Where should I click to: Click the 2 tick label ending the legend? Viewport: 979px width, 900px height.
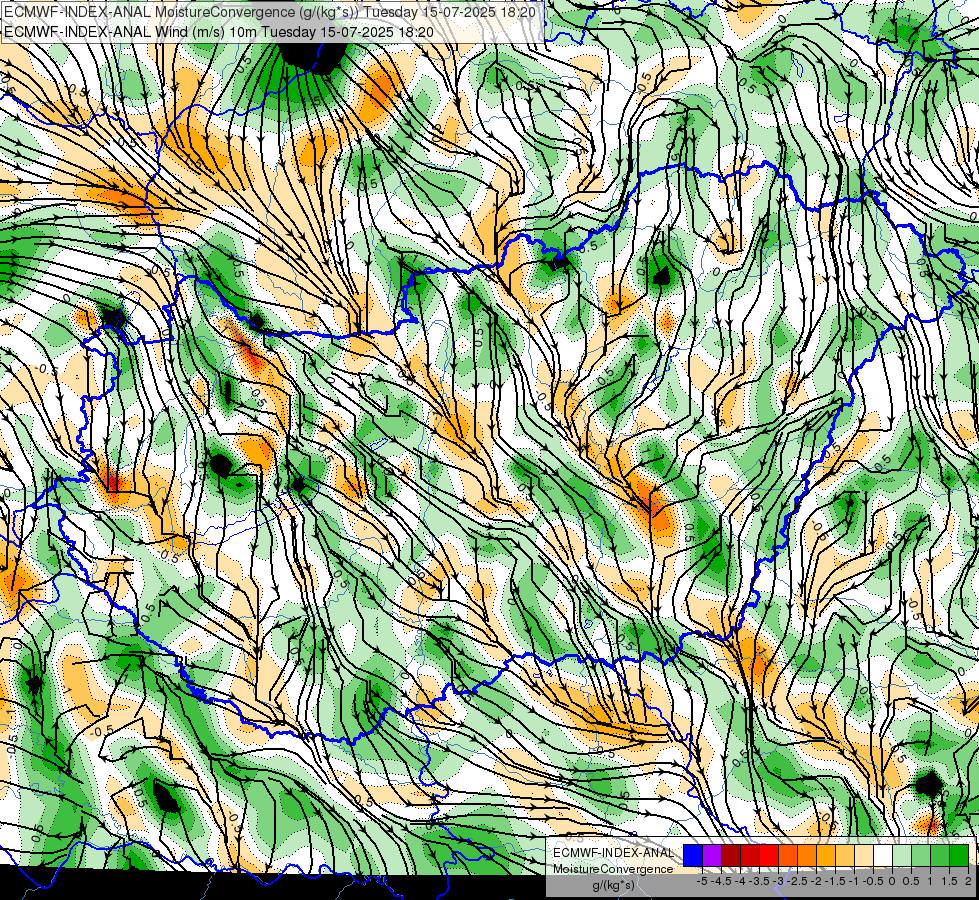tap(968, 881)
